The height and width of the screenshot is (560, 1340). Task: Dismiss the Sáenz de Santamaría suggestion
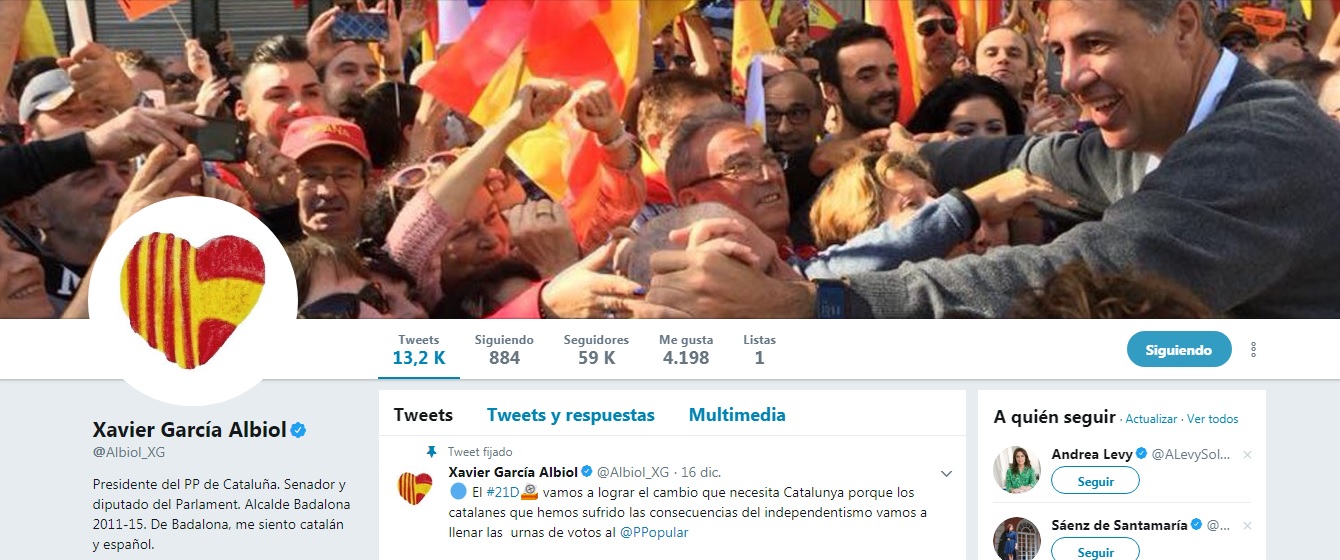pos(1247,525)
